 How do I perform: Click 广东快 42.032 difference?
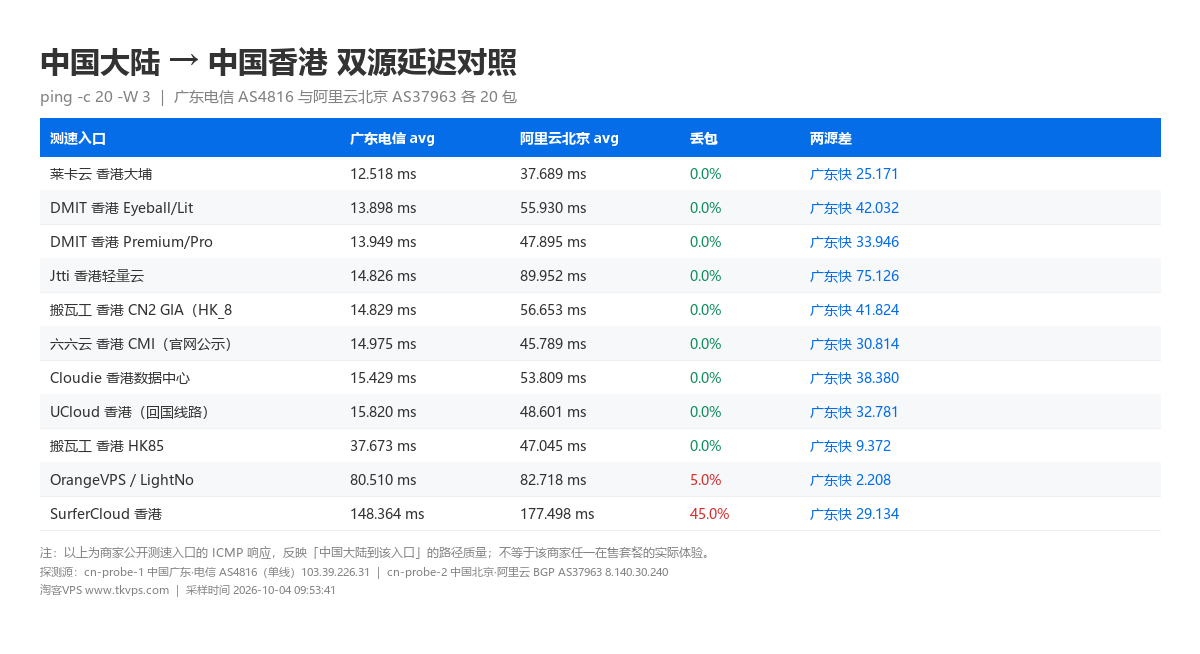[x=854, y=208]
